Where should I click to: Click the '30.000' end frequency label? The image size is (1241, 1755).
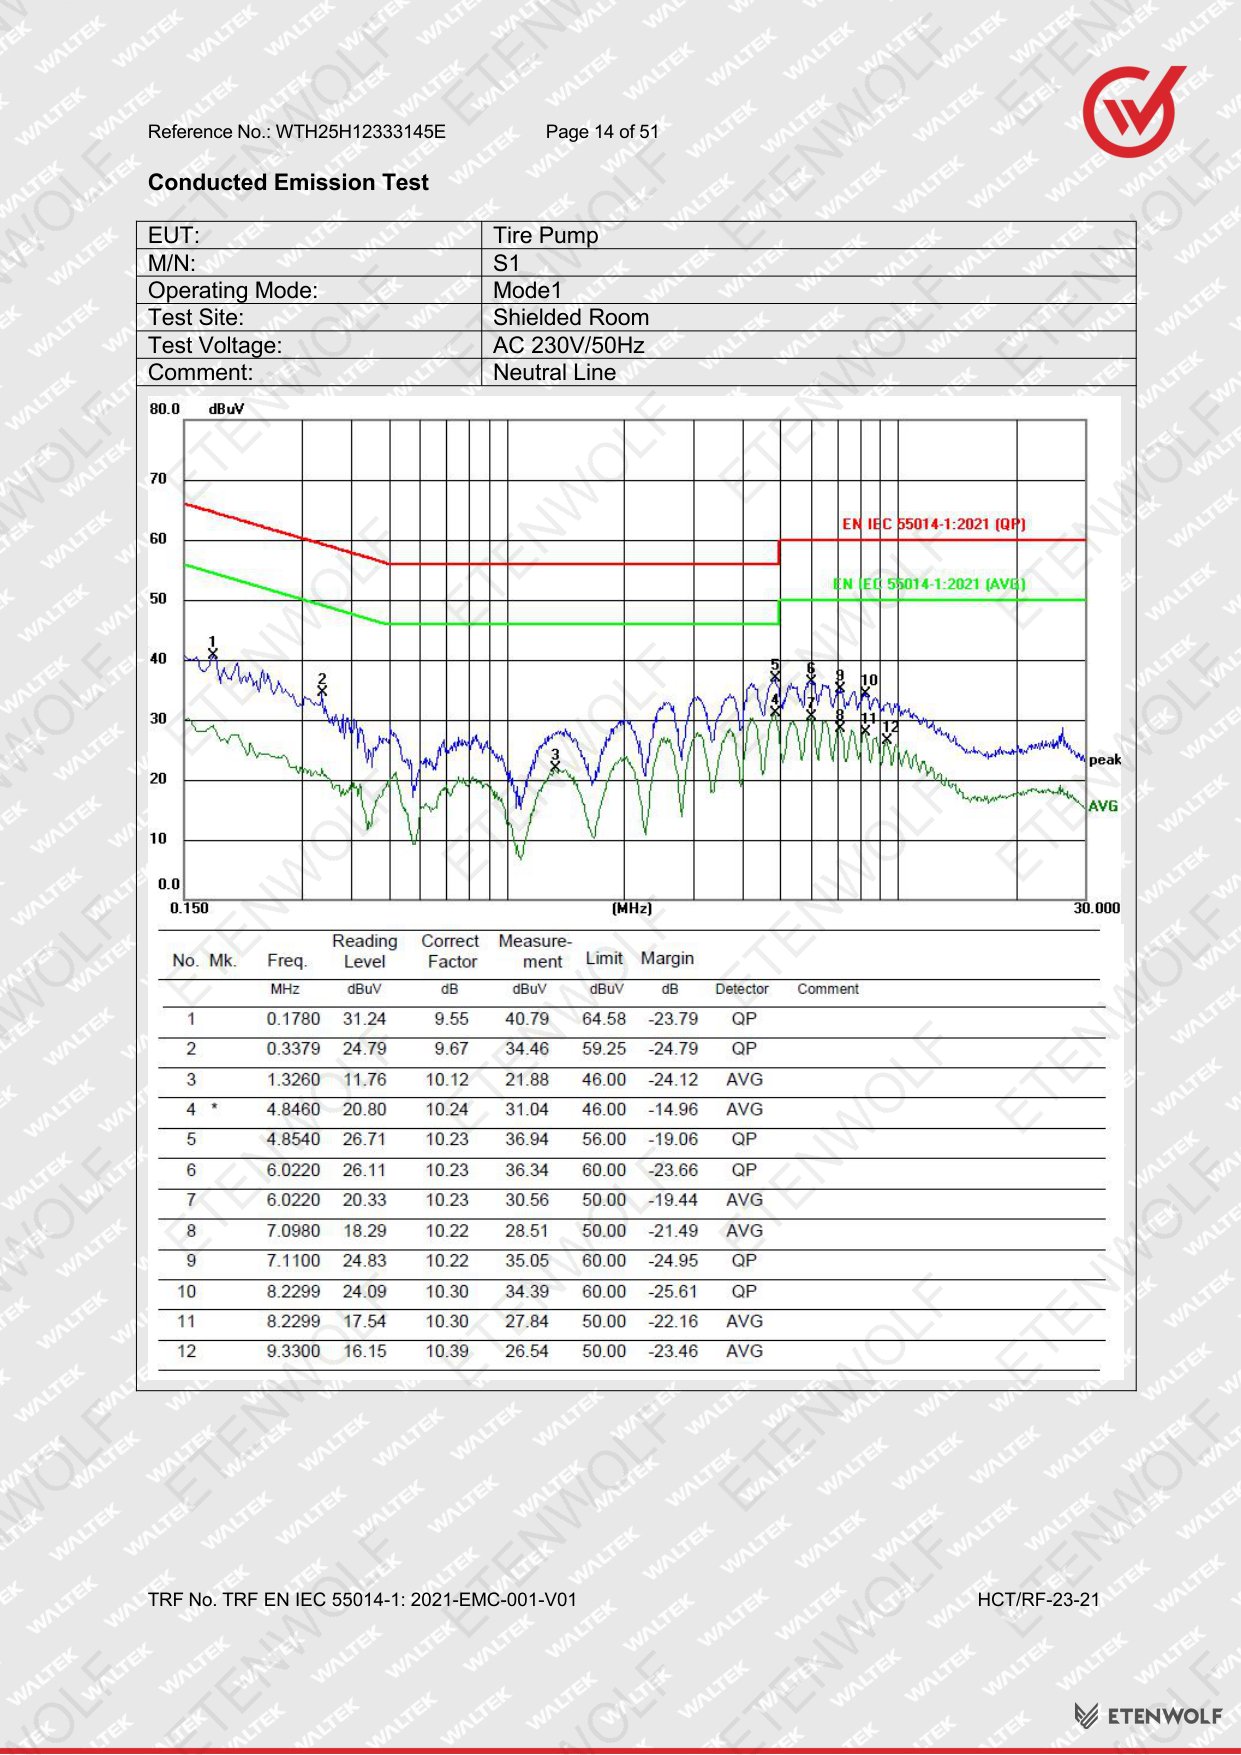coord(1097,908)
